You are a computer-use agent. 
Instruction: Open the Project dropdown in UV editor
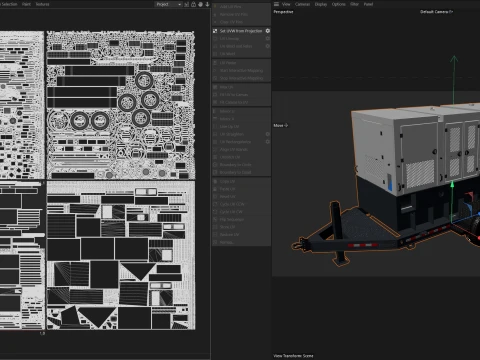[x=169, y=4]
